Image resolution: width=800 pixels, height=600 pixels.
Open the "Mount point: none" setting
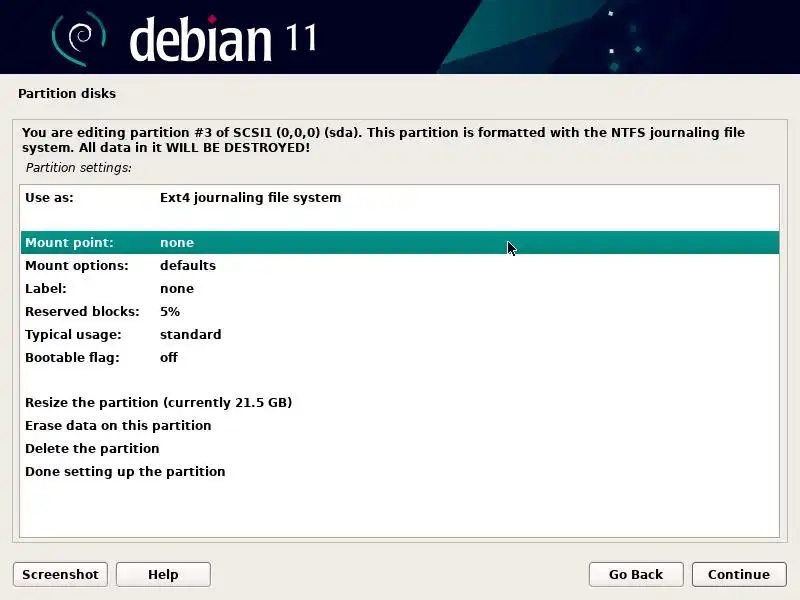[x=399, y=242]
